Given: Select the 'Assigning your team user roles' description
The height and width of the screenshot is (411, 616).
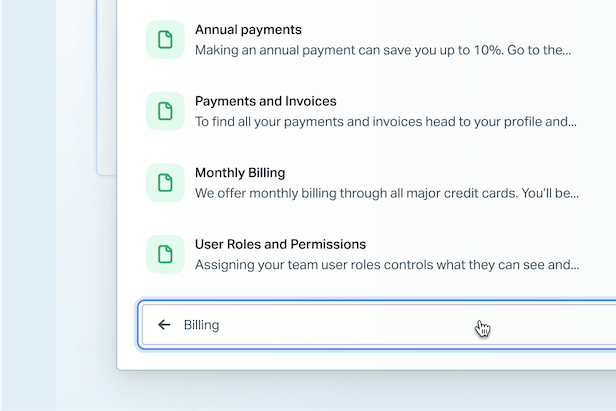Looking at the screenshot, I should (x=387, y=265).
